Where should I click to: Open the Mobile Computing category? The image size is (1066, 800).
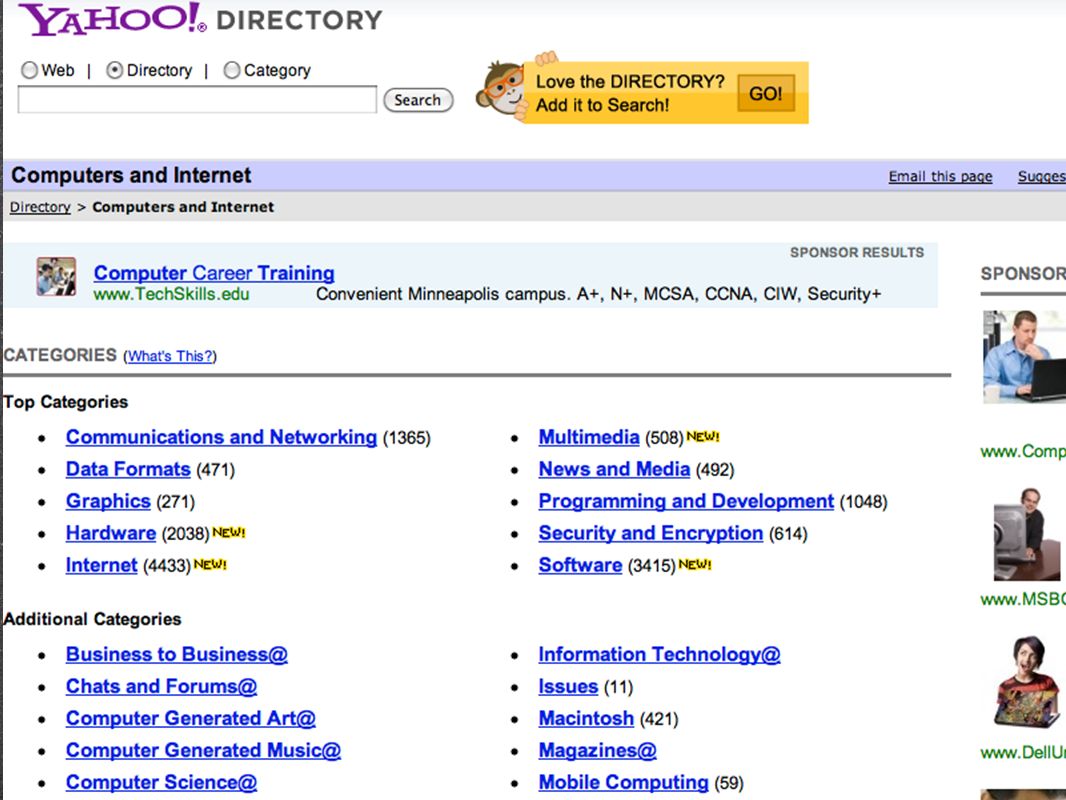click(x=623, y=782)
